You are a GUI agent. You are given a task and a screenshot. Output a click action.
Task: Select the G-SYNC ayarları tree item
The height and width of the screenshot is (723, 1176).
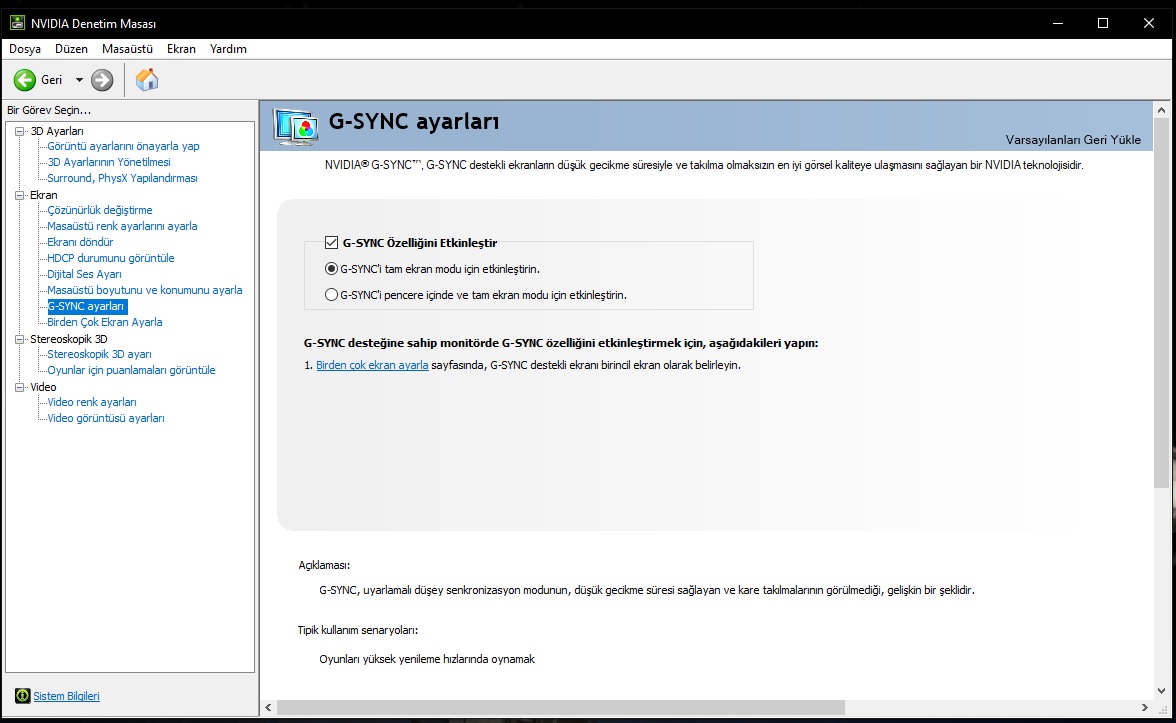coord(86,306)
